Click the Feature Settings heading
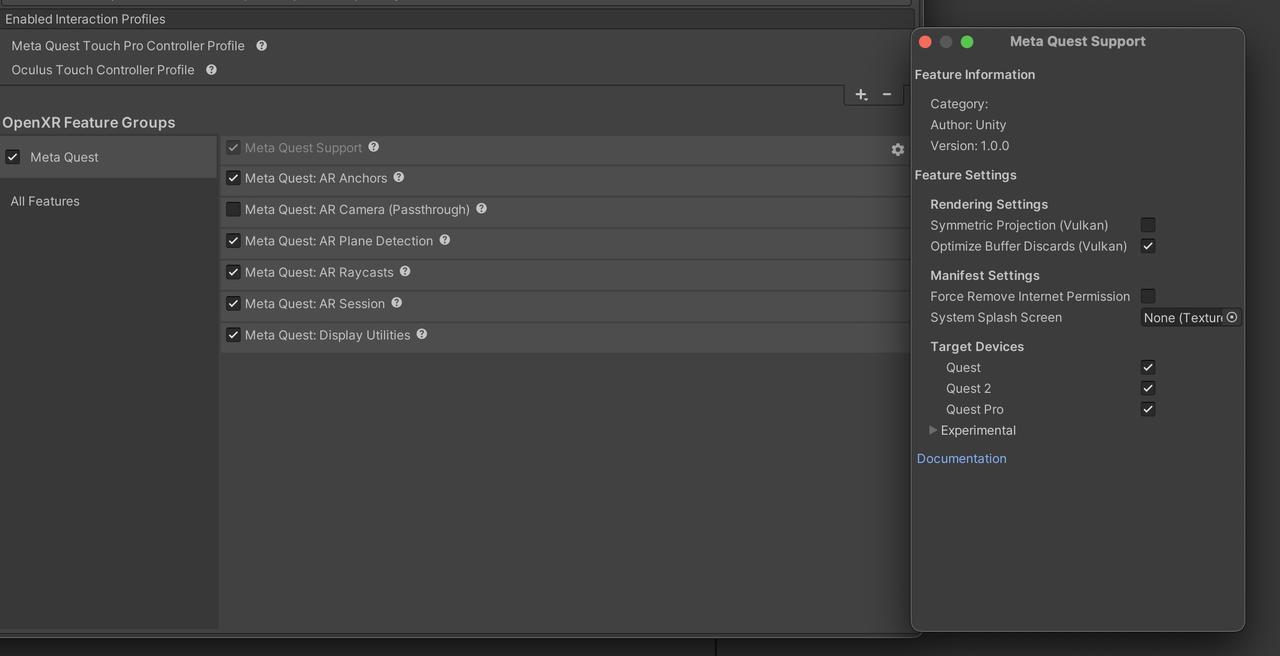1280x656 pixels. [x=966, y=174]
